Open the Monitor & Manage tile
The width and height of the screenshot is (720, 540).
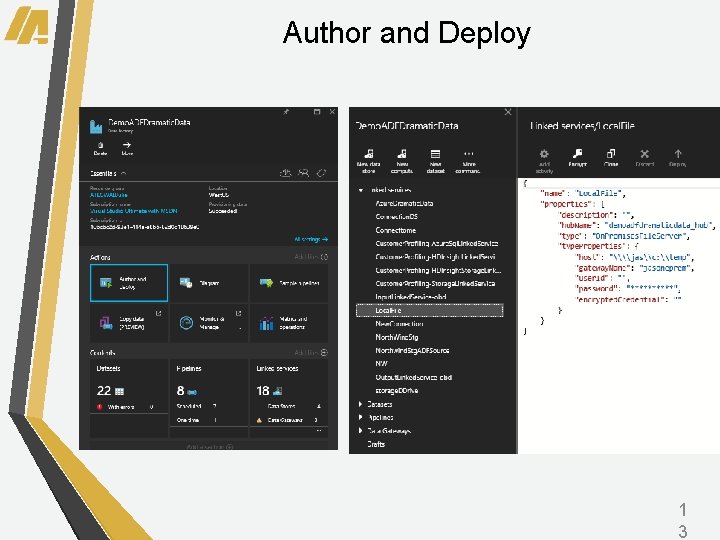209,323
